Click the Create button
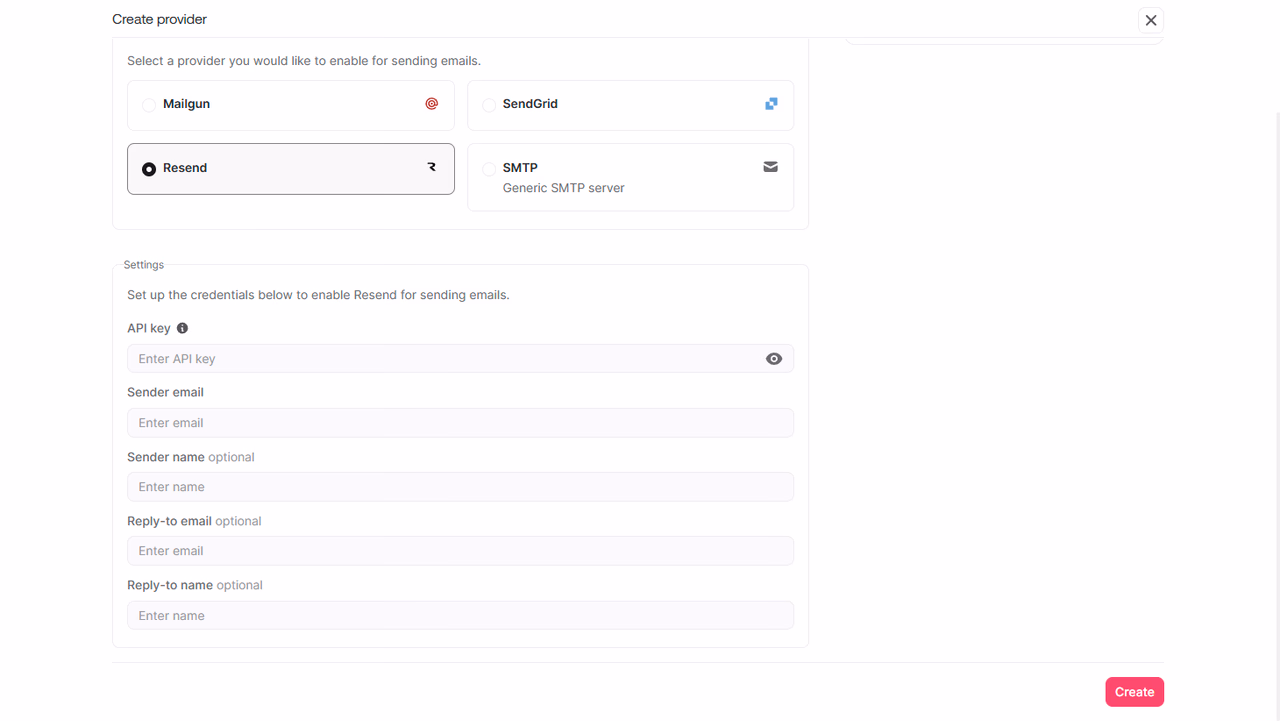Image resolution: width=1280 pixels, height=721 pixels. point(1134,692)
